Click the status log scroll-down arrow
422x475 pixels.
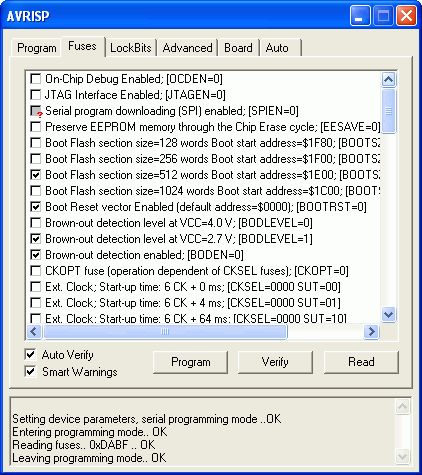pyautogui.click(x=402, y=456)
